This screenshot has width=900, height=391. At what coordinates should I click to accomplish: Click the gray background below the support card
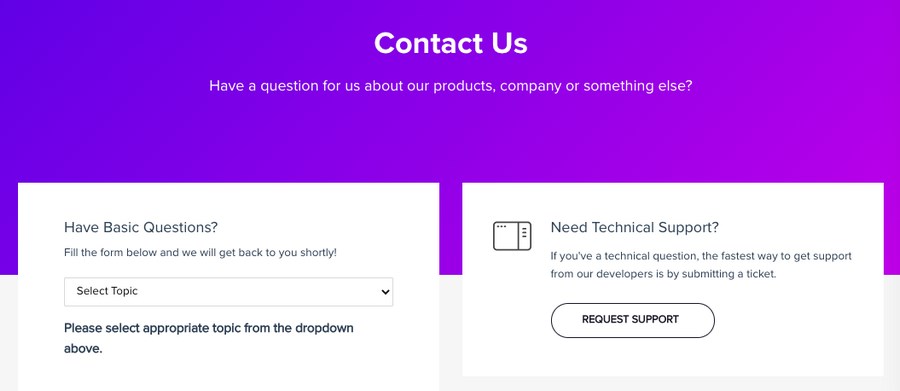[x=673, y=384]
